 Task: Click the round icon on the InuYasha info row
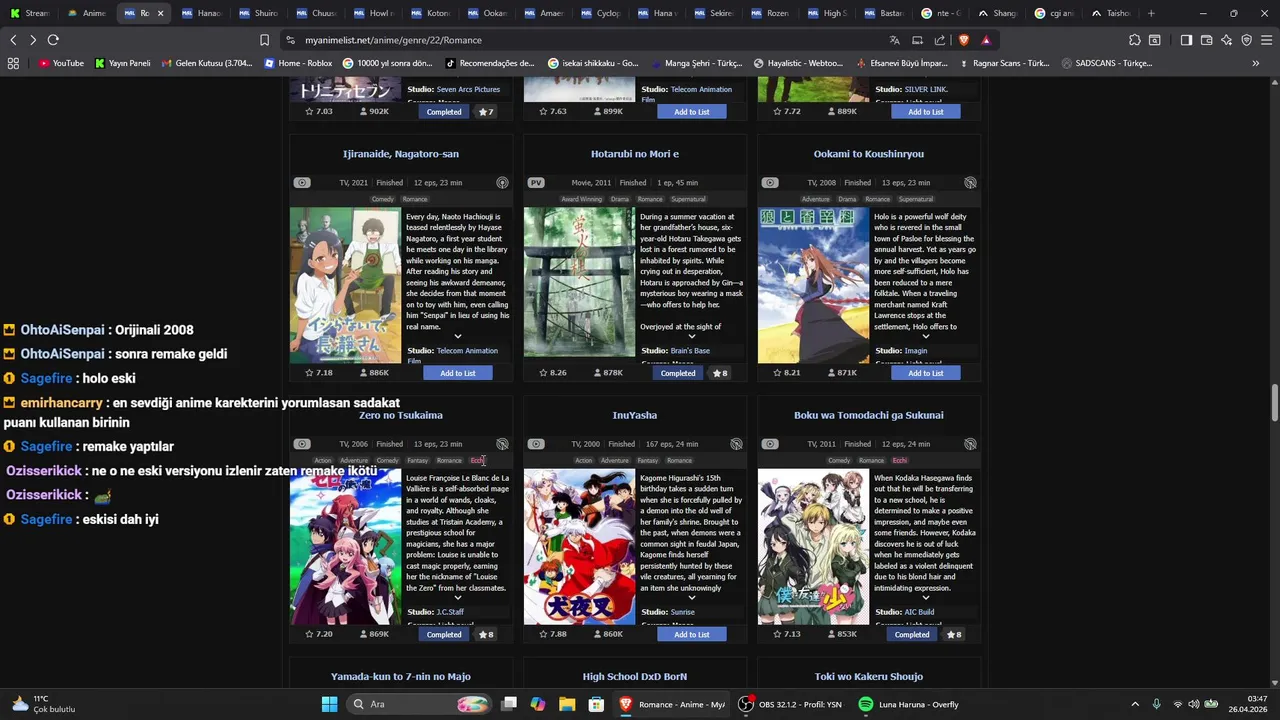[736, 444]
